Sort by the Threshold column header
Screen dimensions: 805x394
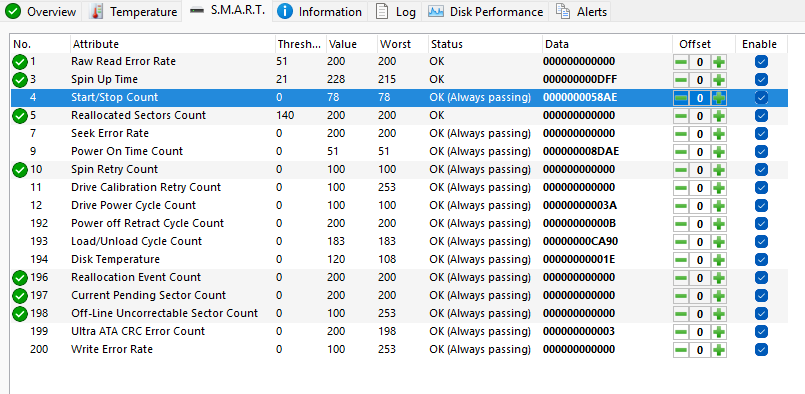[301, 44]
